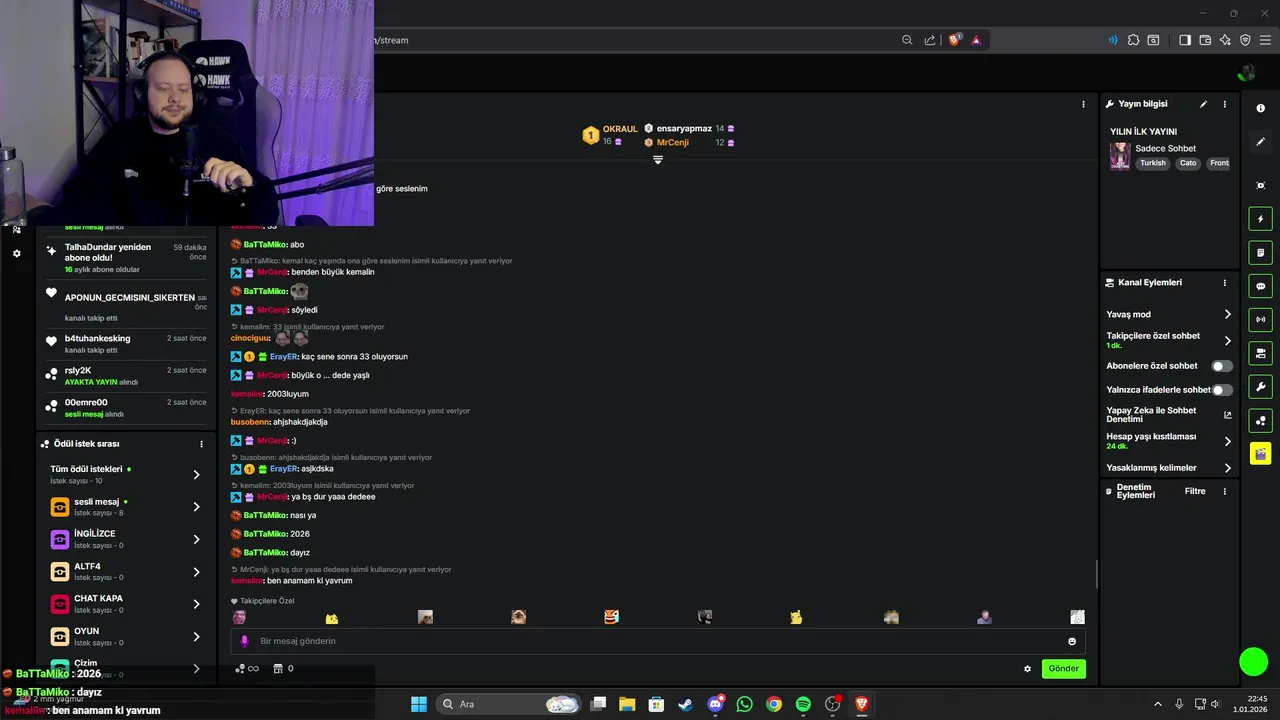Viewport: 1280px width, 720px height.
Task: Open Windows Start button
Action: click(419, 704)
